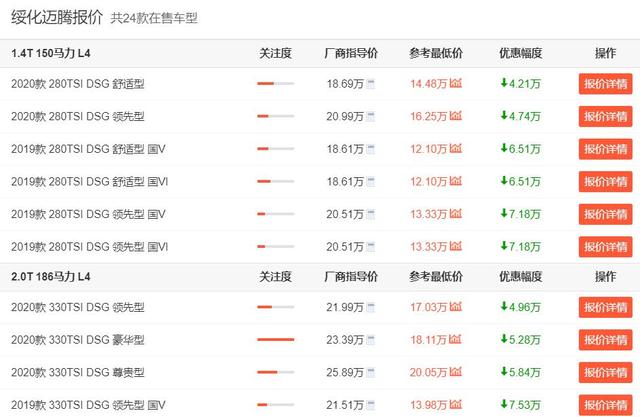Open 报价详情 for 2019款 280TSI 舒适型 国V

[x=605, y=149]
